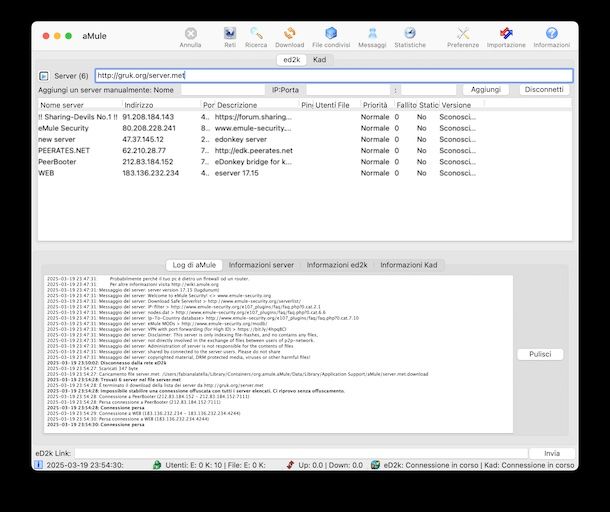Select the WEB server row
Viewport: 610px width, 512px height.
point(305,173)
